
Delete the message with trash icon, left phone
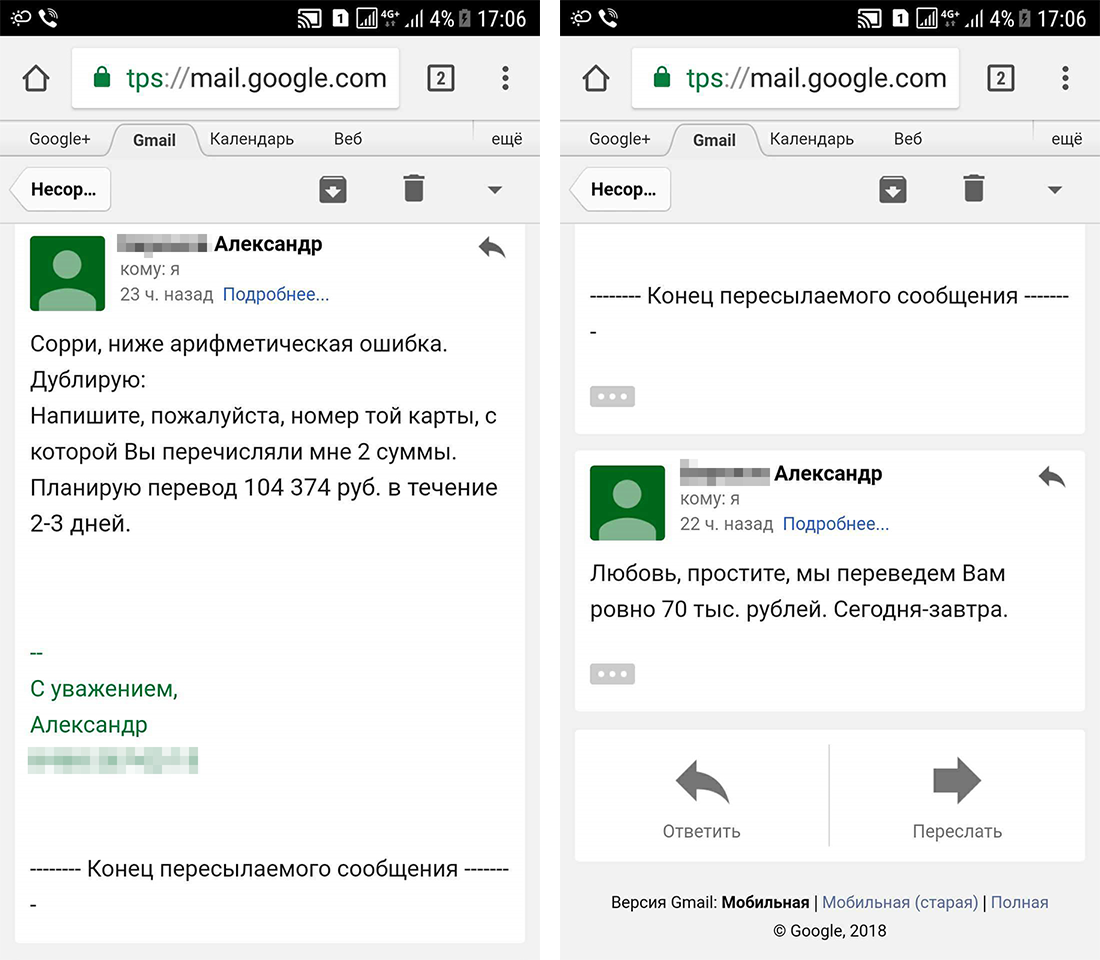[414, 188]
